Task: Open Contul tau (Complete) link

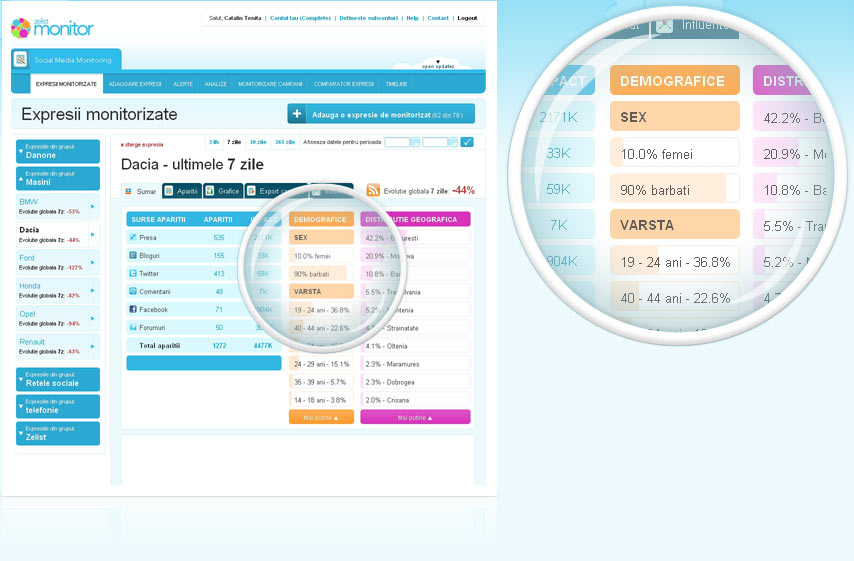Action: pyautogui.click(x=301, y=18)
